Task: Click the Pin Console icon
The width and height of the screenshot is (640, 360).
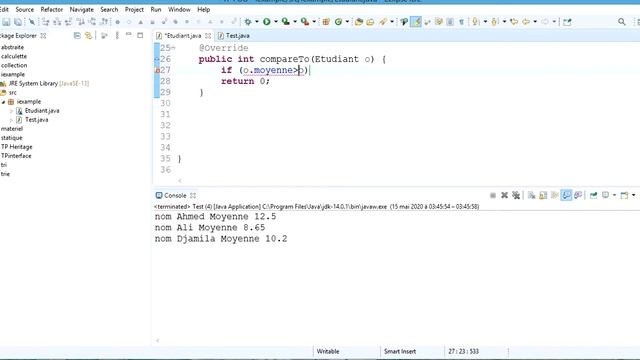Action: [x=593, y=196]
